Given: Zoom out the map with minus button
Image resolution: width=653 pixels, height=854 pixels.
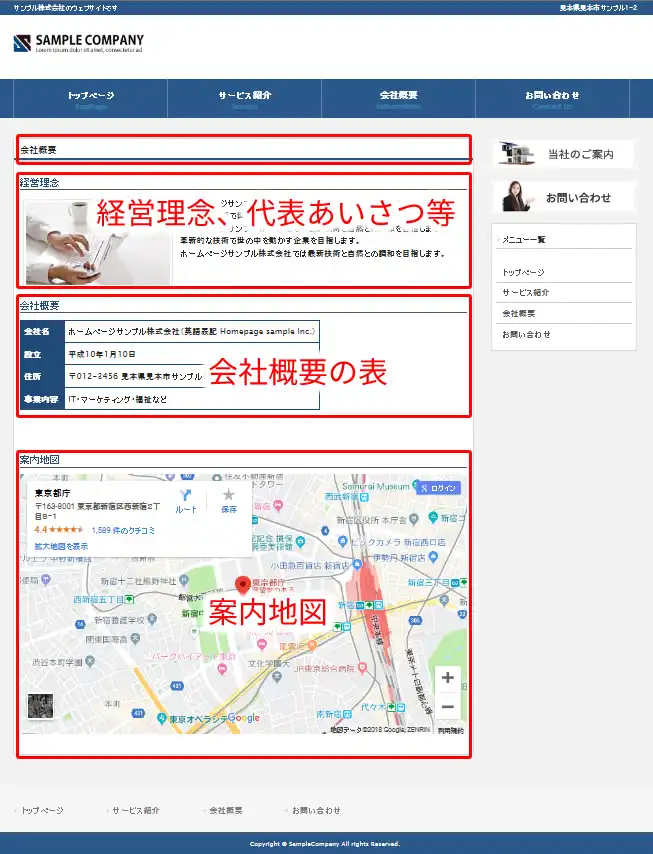Looking at the screenshot, I should point(448,706).
